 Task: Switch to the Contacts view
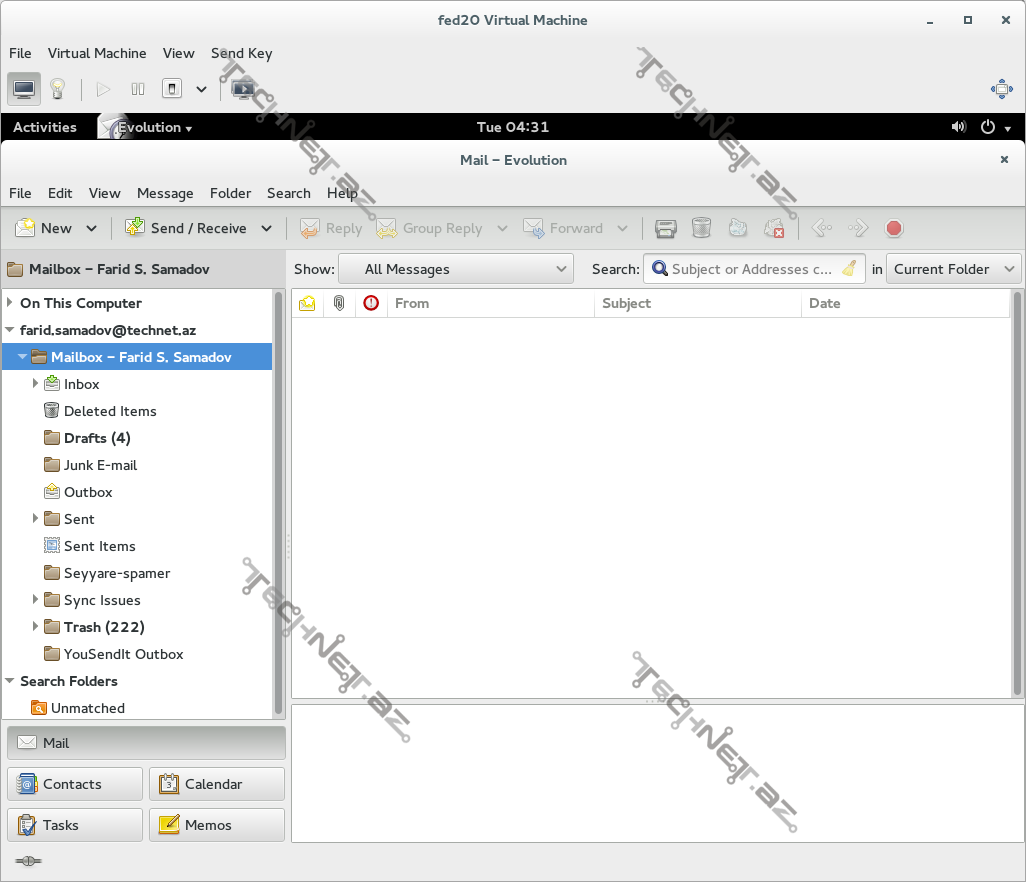[74, 784]
